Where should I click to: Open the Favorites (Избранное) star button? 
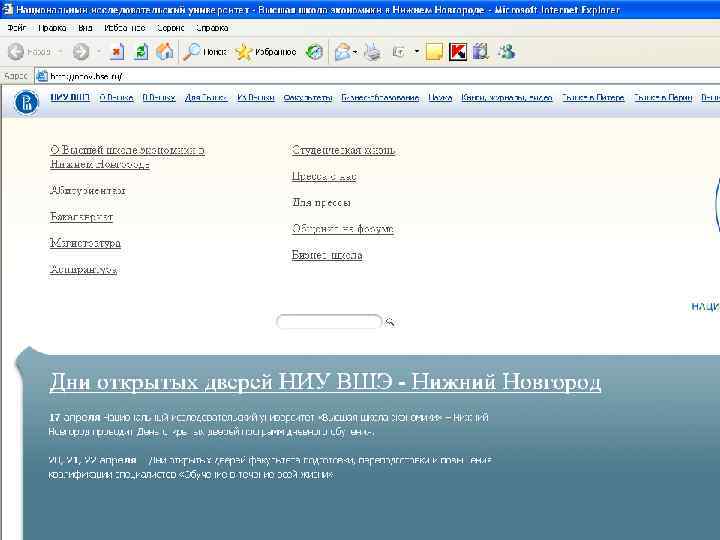(265, 52)
